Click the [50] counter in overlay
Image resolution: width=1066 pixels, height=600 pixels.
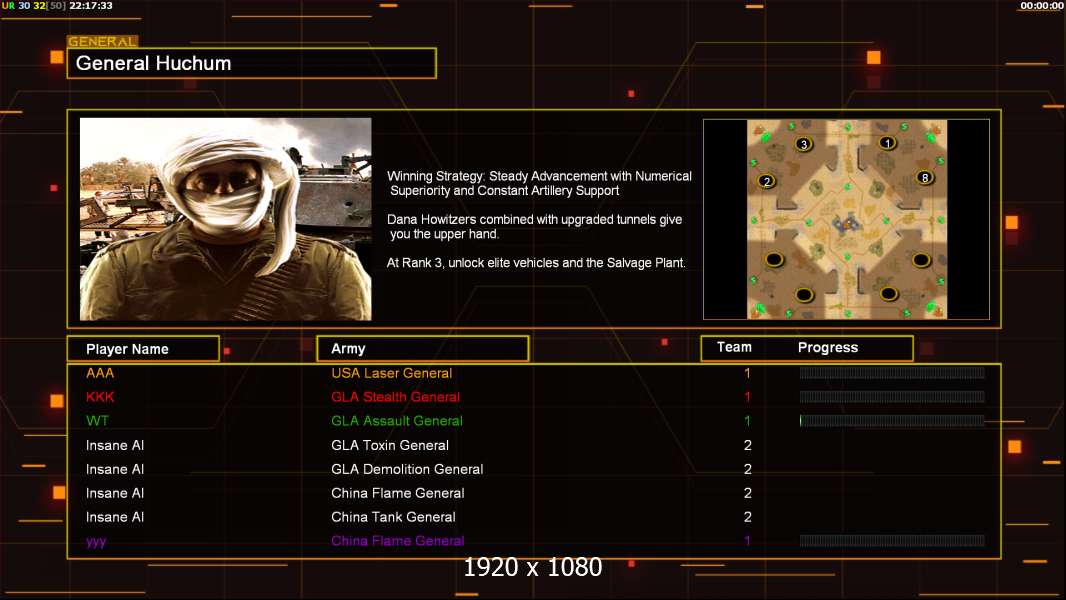pos(56,5)
